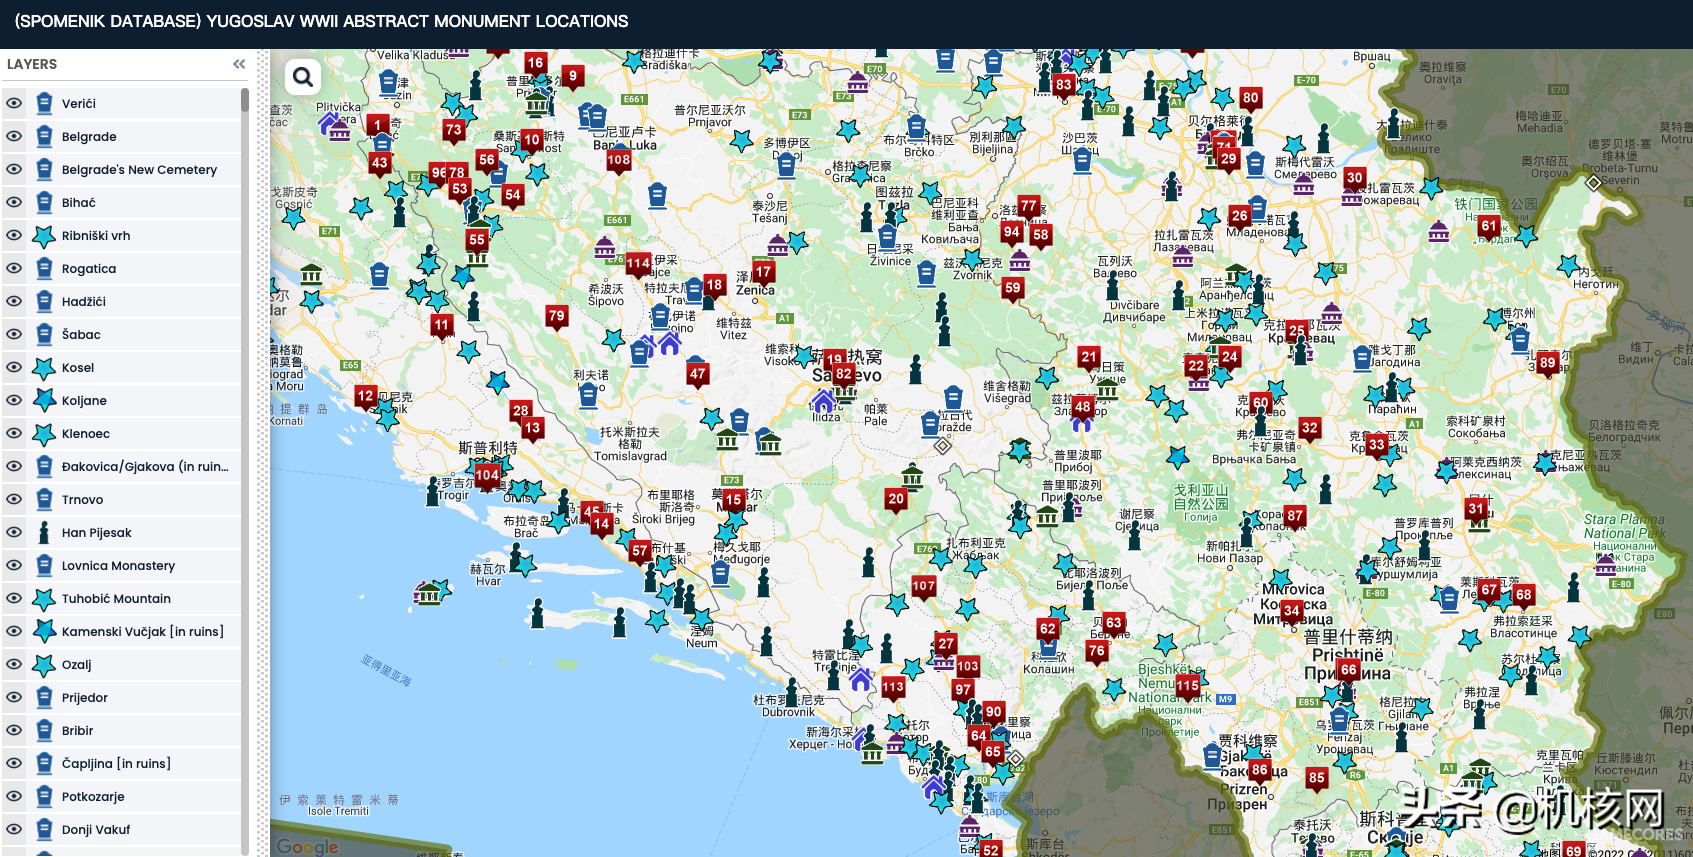Select map marker number 89
The width and height of the screenshot is (1693, 857).
click(1547, 364)
